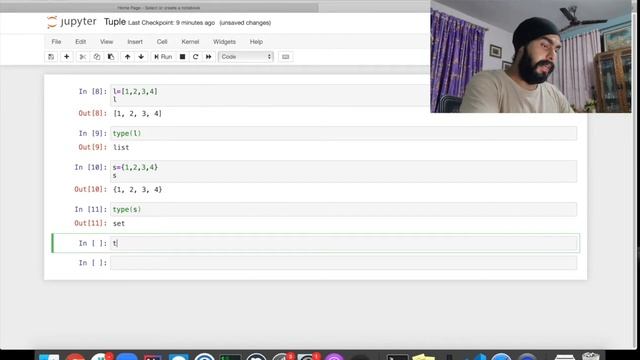640x360 pixels.
Task: Open the Code cell type dropdown
Action: pyautogui.click(x=246, y=57)
